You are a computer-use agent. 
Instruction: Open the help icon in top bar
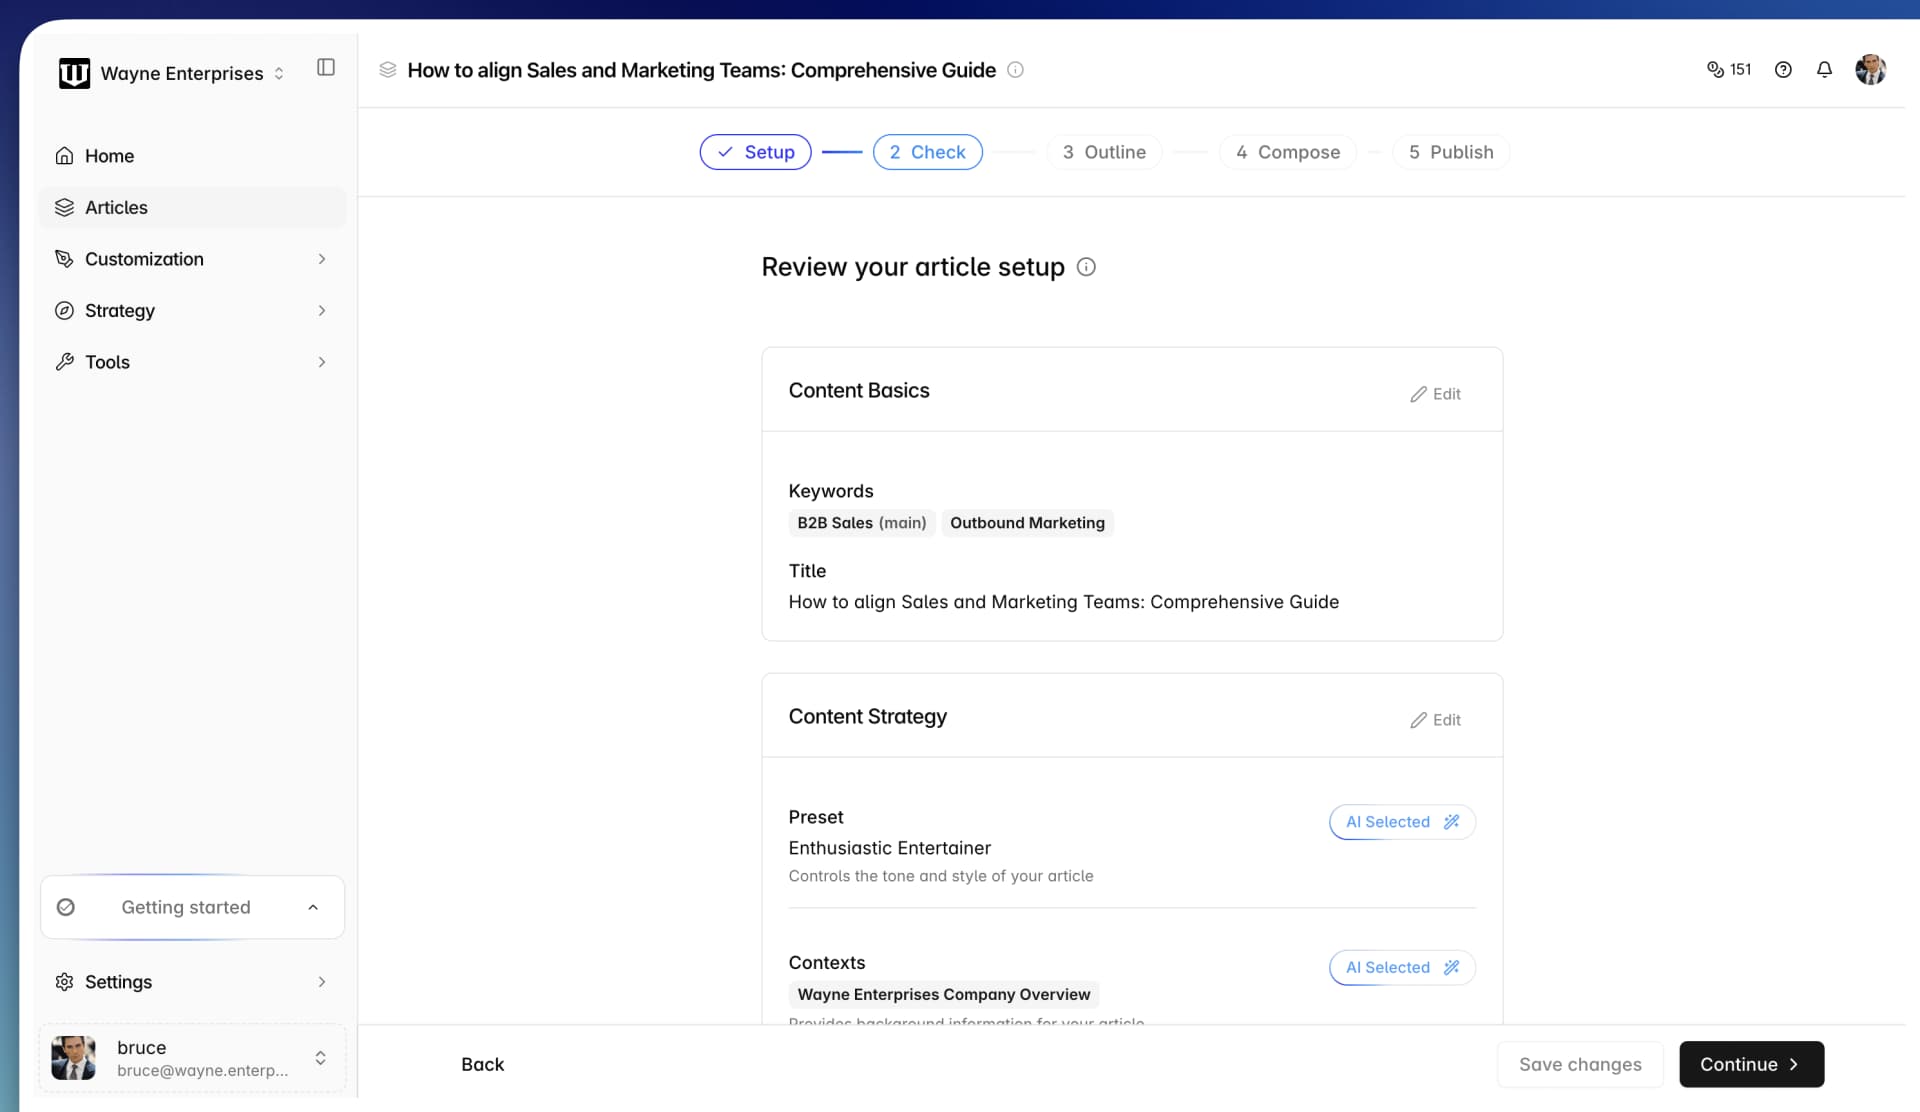(x=1784, y=69)
